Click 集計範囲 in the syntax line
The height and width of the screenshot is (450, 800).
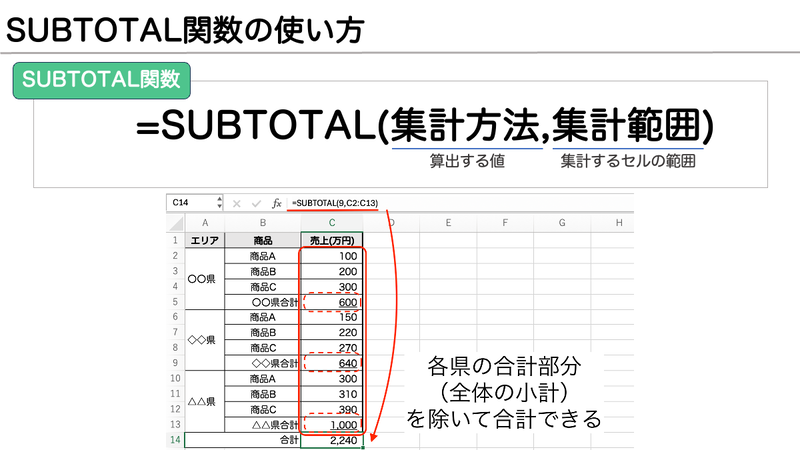(627, 126)
